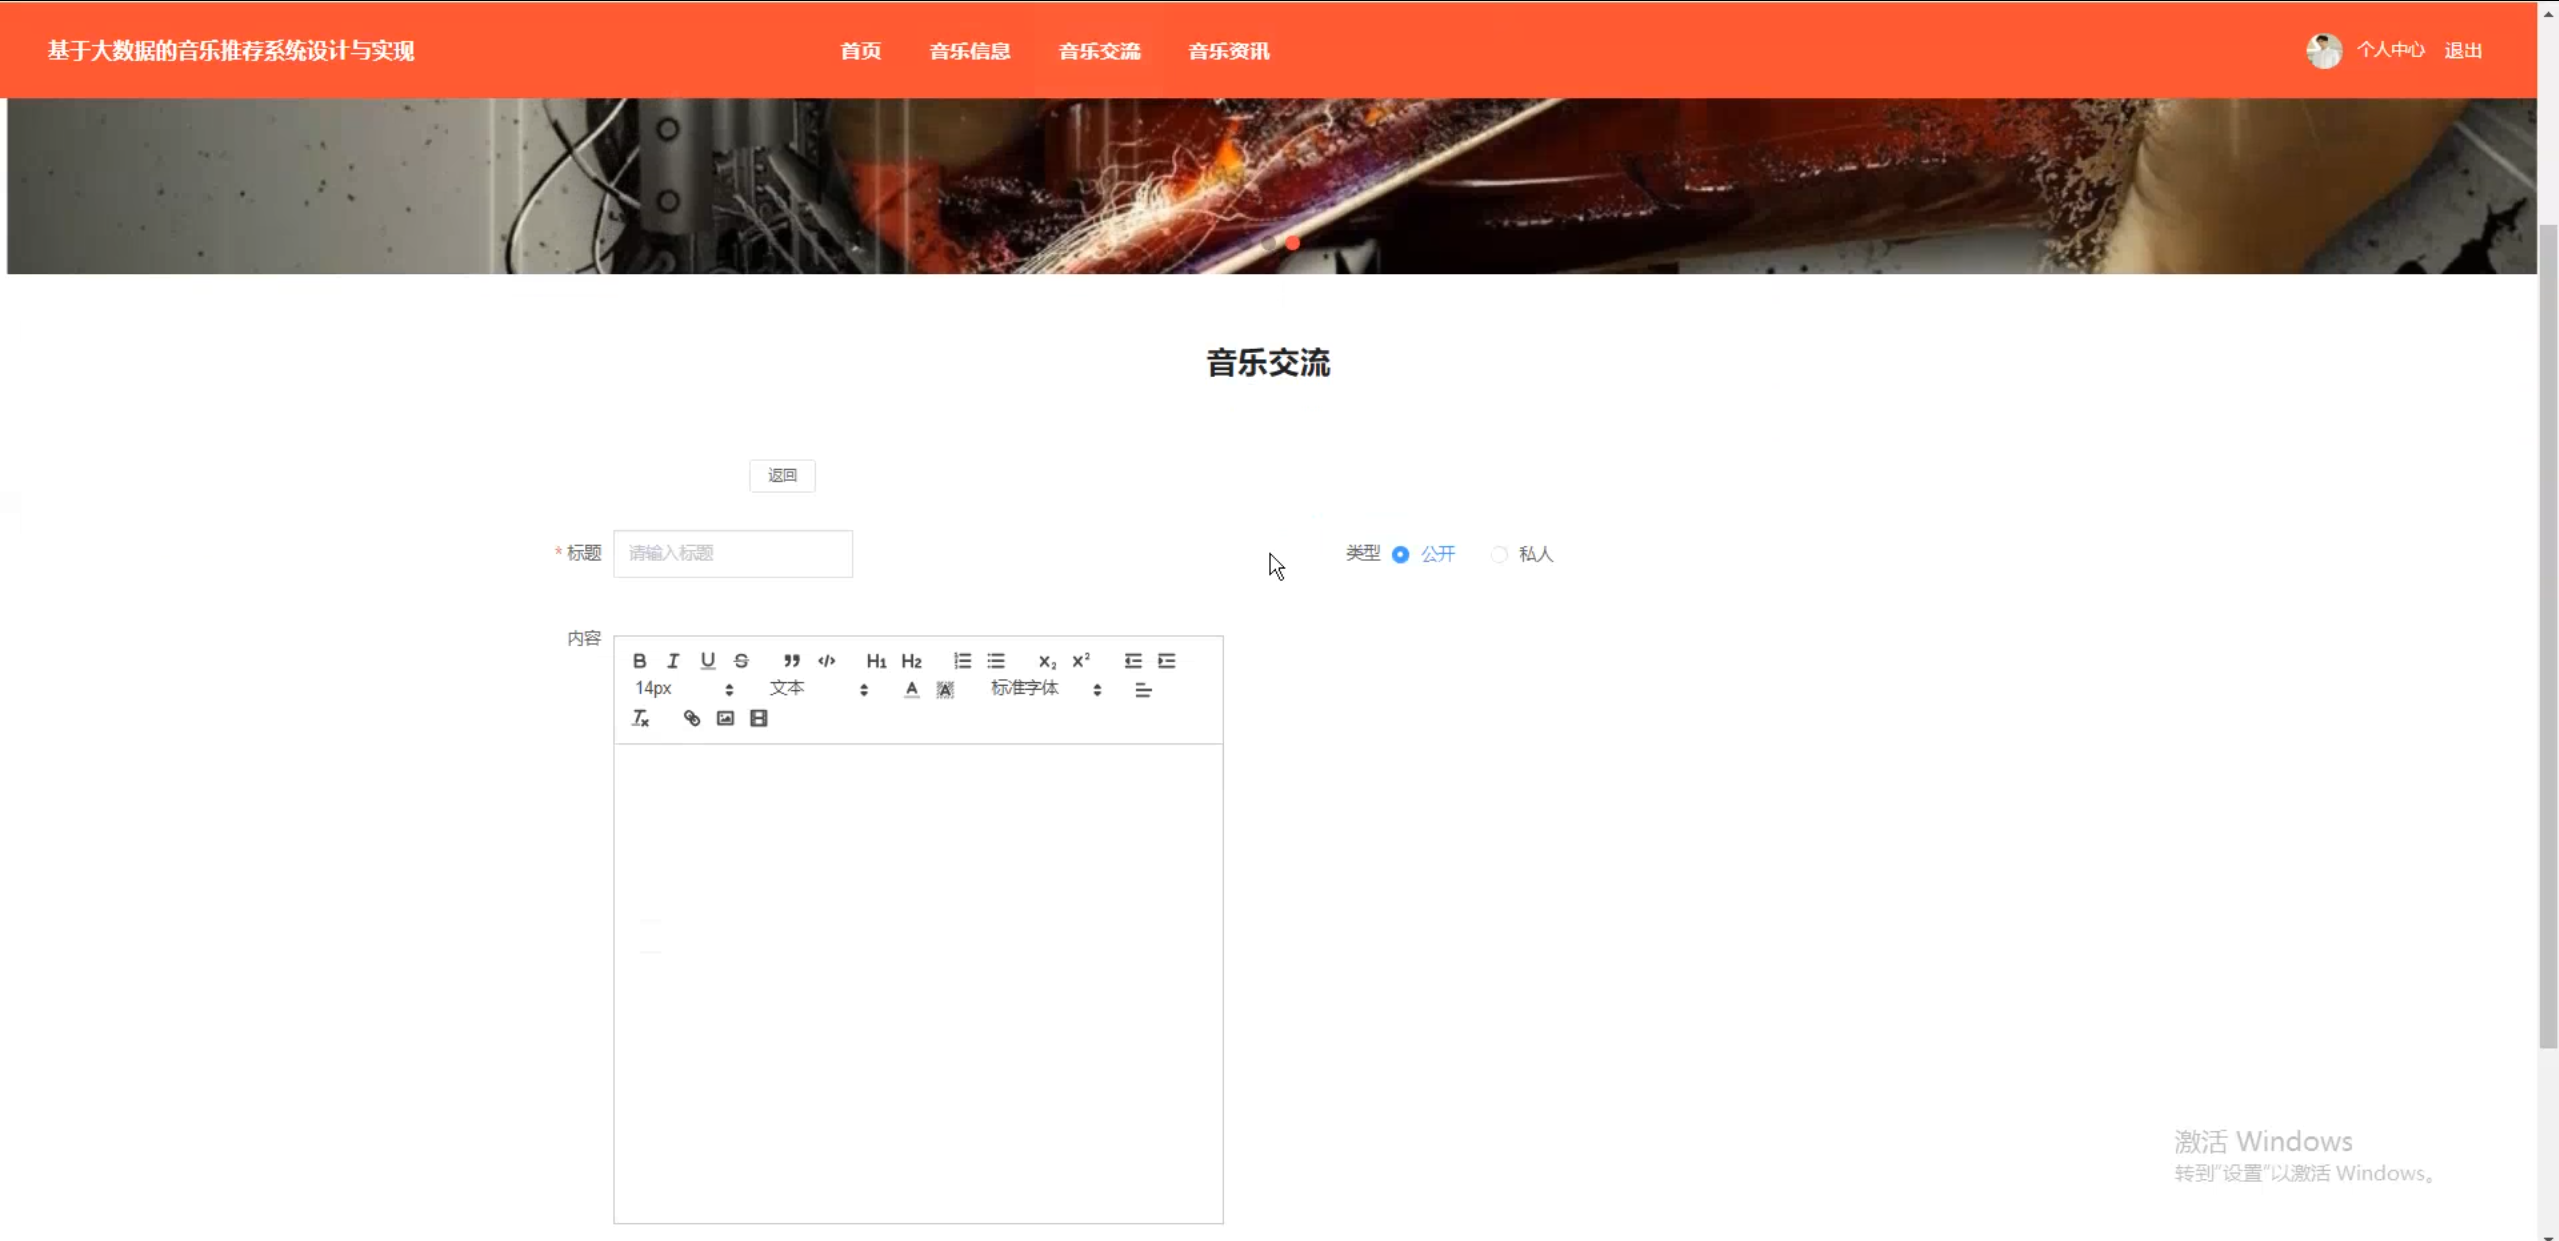Select the 公开 radio option

1400,554
